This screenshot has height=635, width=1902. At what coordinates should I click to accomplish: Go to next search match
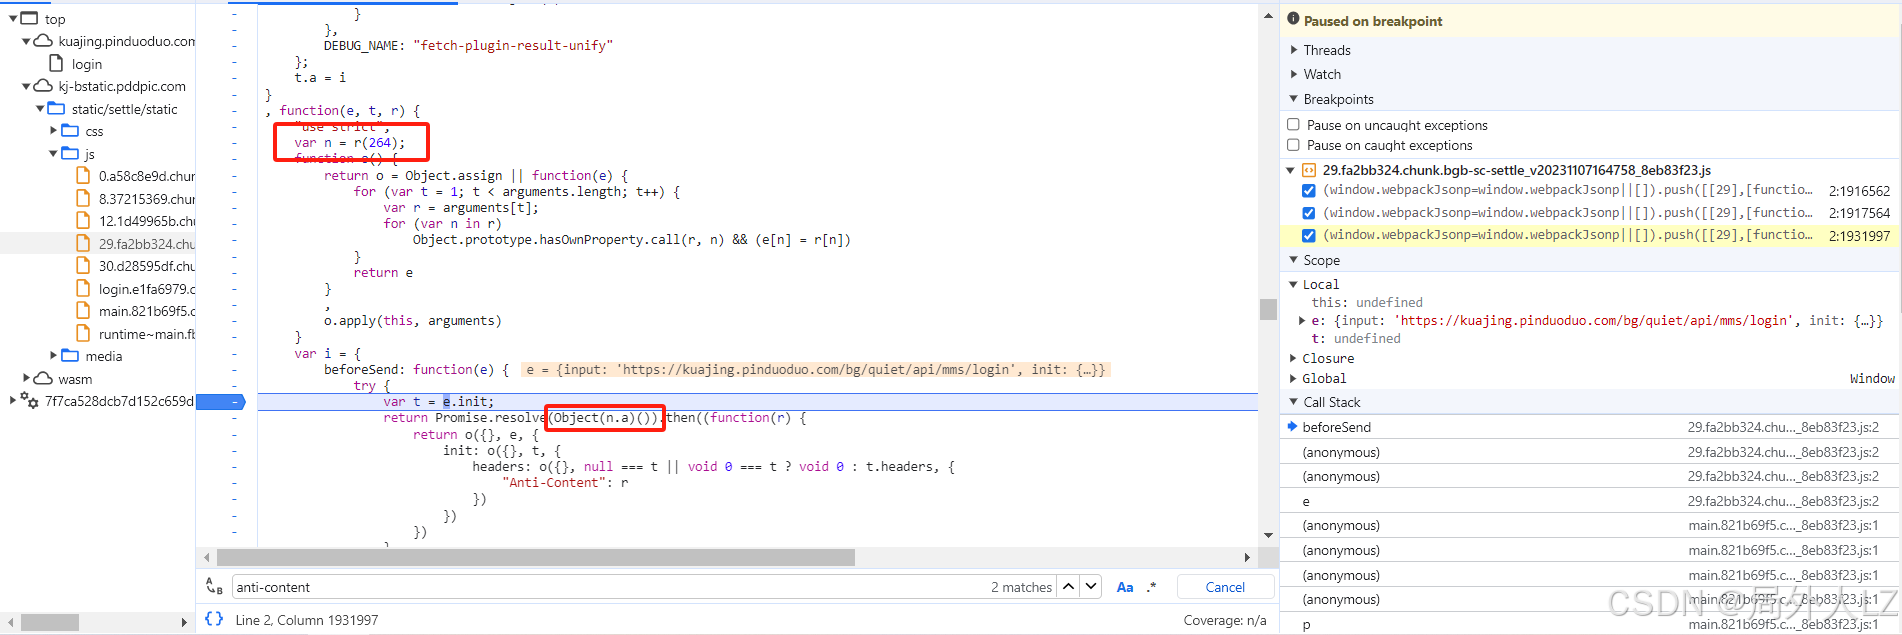coord(1091,587)
